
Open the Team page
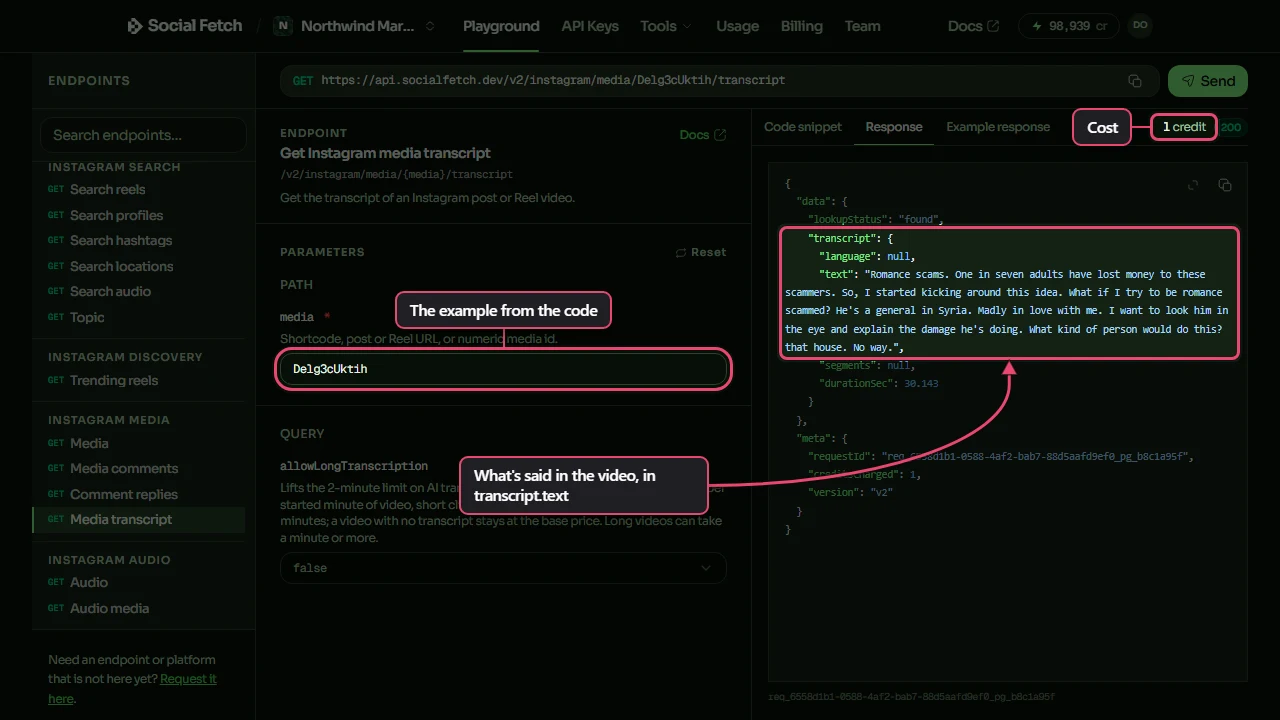[x=863, y=26]
